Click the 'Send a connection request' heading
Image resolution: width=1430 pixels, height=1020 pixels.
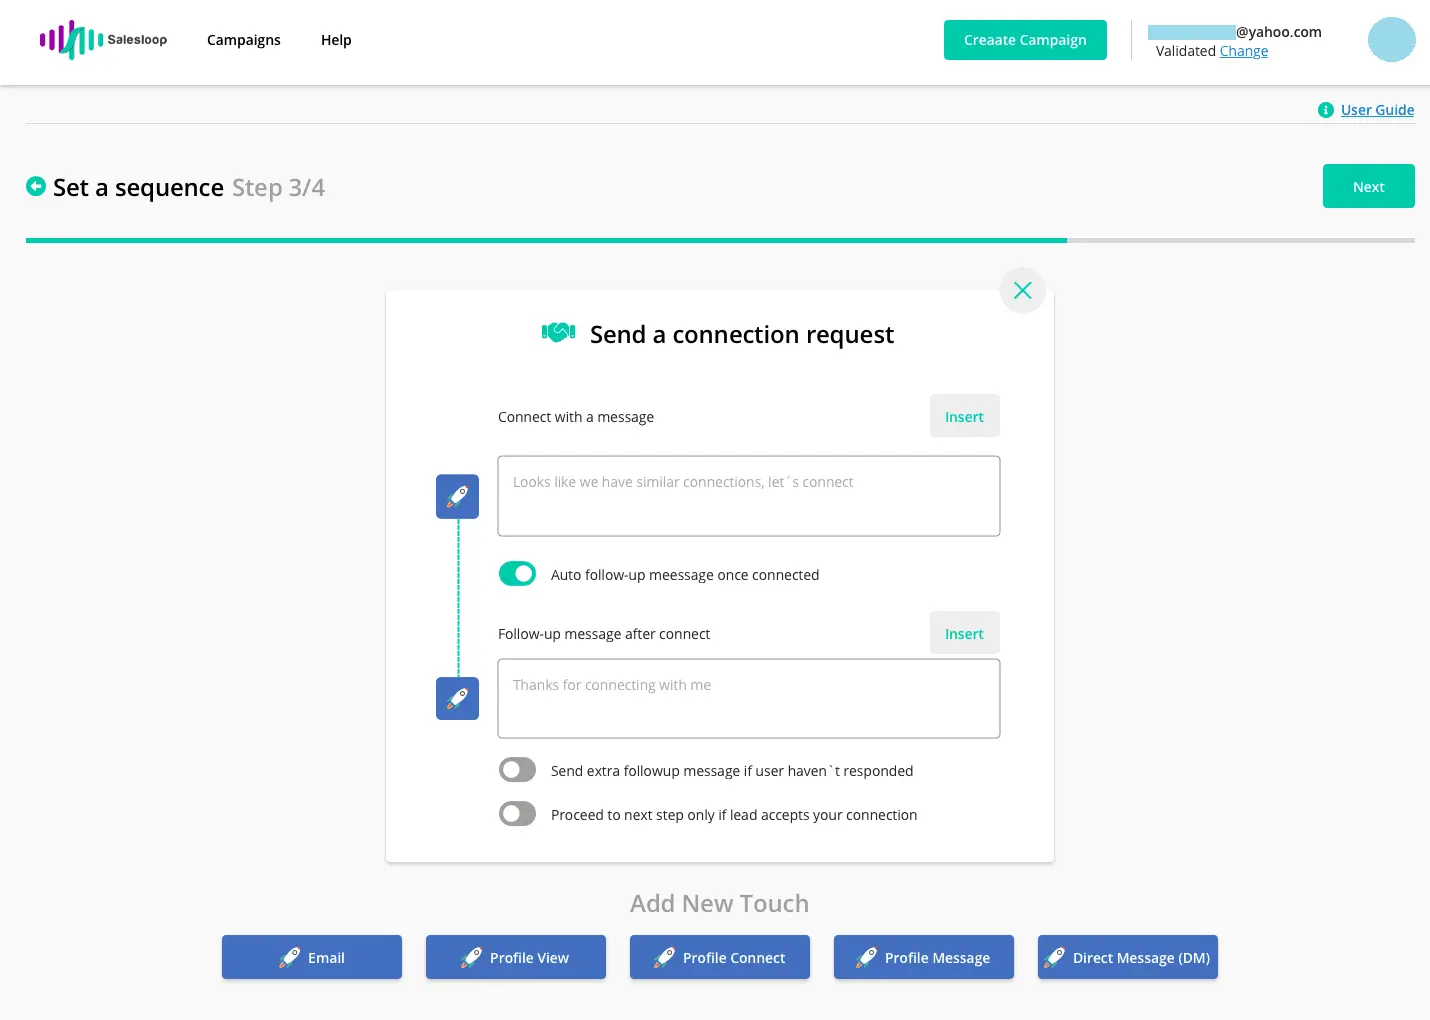[742, 334]
